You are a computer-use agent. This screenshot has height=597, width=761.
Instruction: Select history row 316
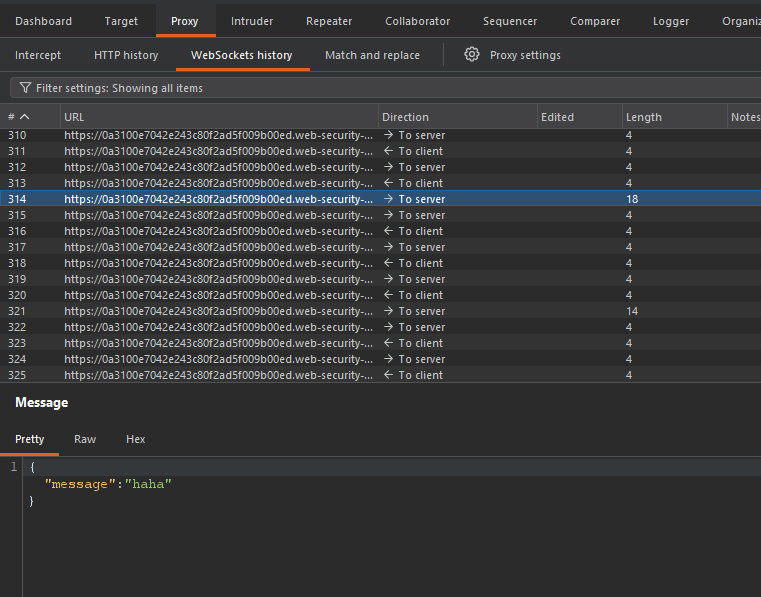tap(380, 231)
